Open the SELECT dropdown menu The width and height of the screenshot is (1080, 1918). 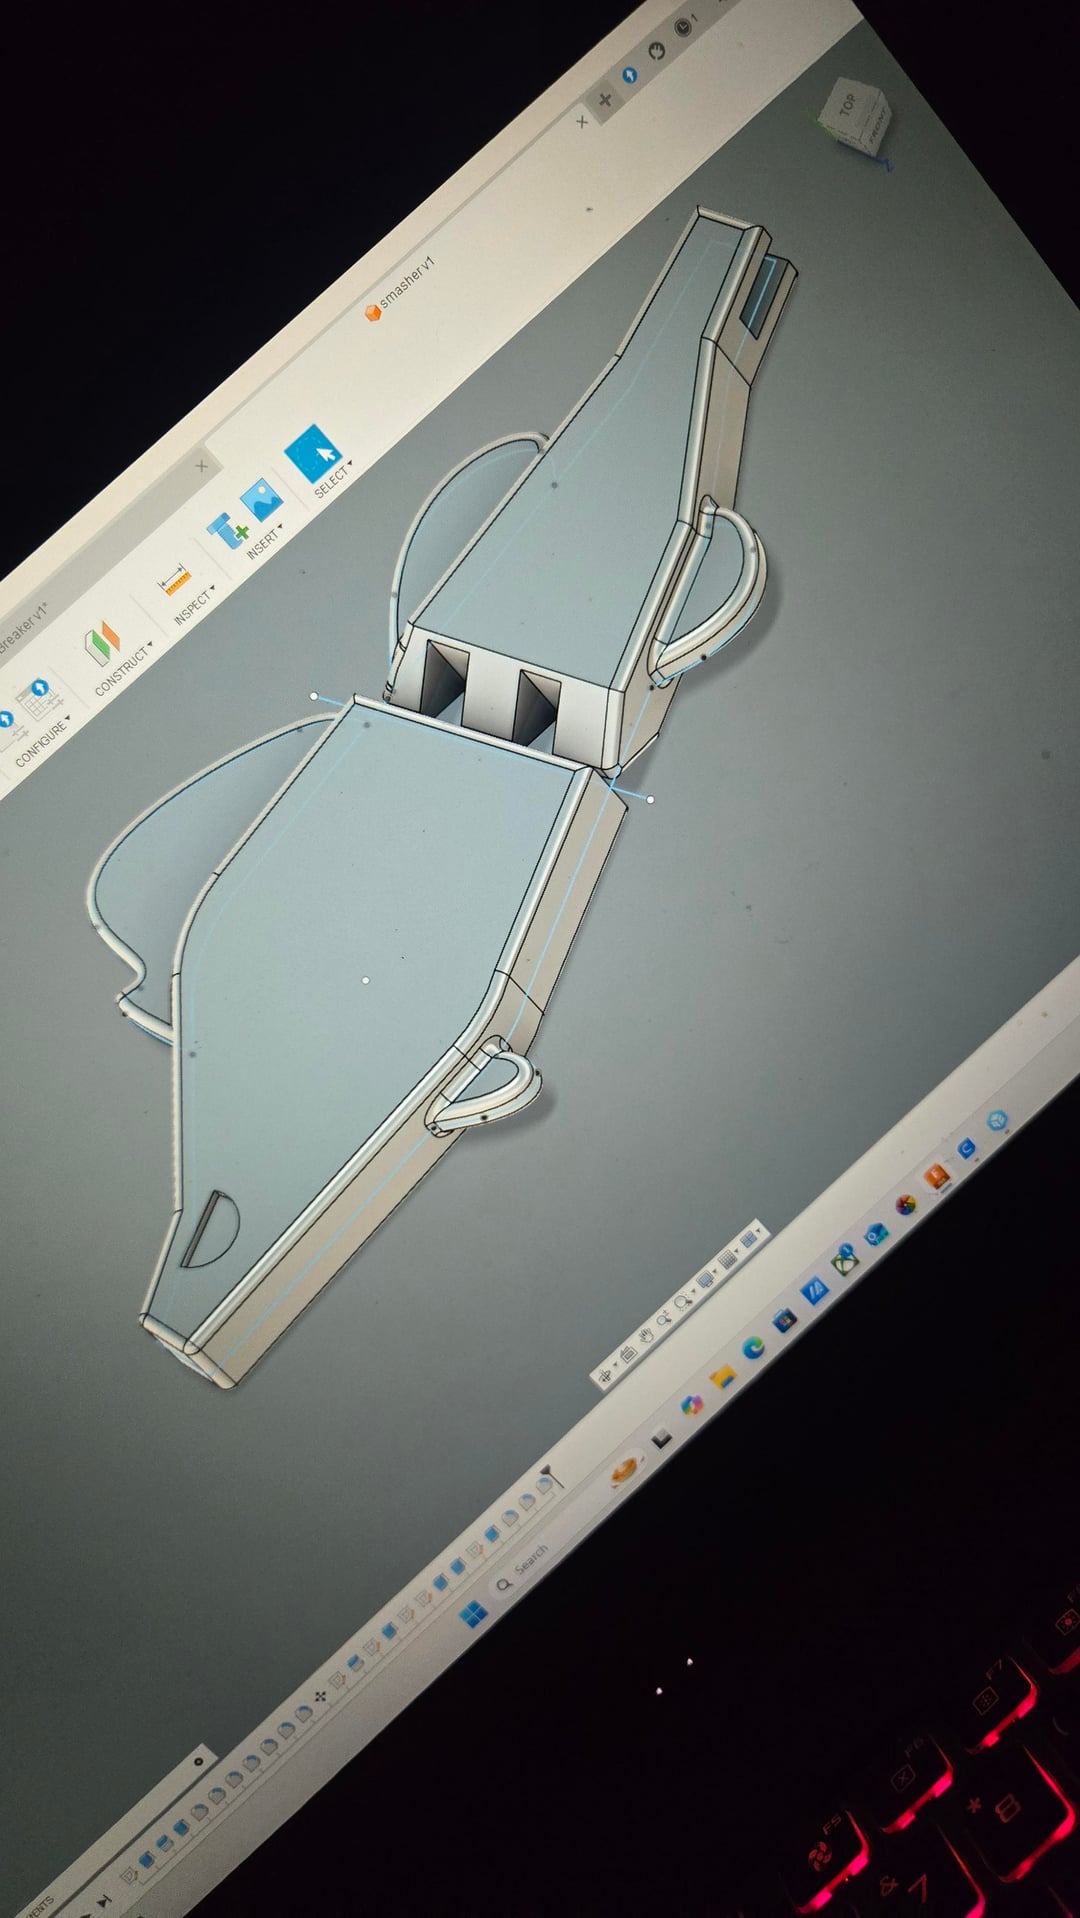(334, 480)
